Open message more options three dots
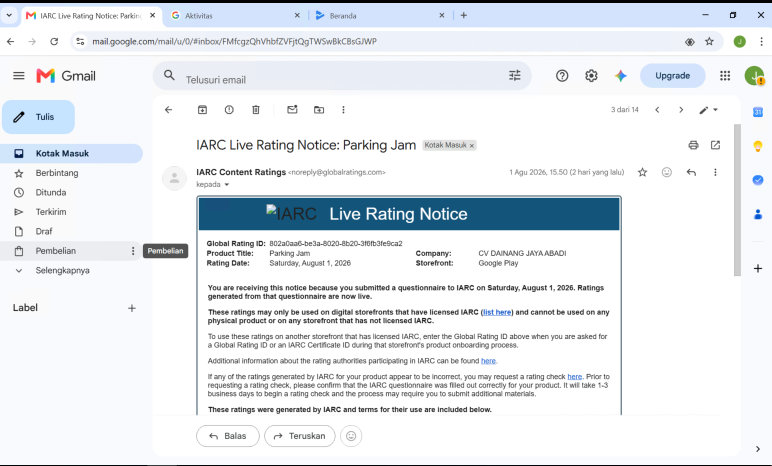The width and height of the screenshot is (772, 466). point(715,172)
